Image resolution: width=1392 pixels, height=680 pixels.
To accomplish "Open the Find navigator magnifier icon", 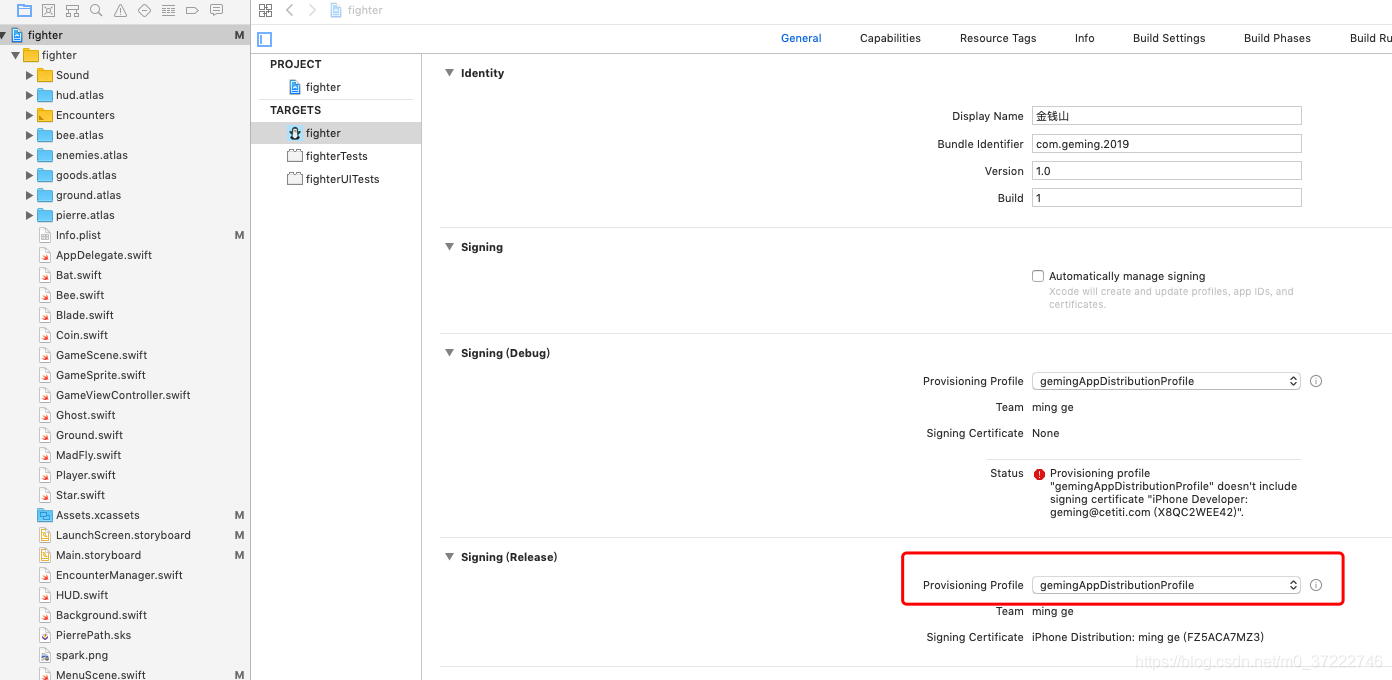I will click(x=96, y=10).
